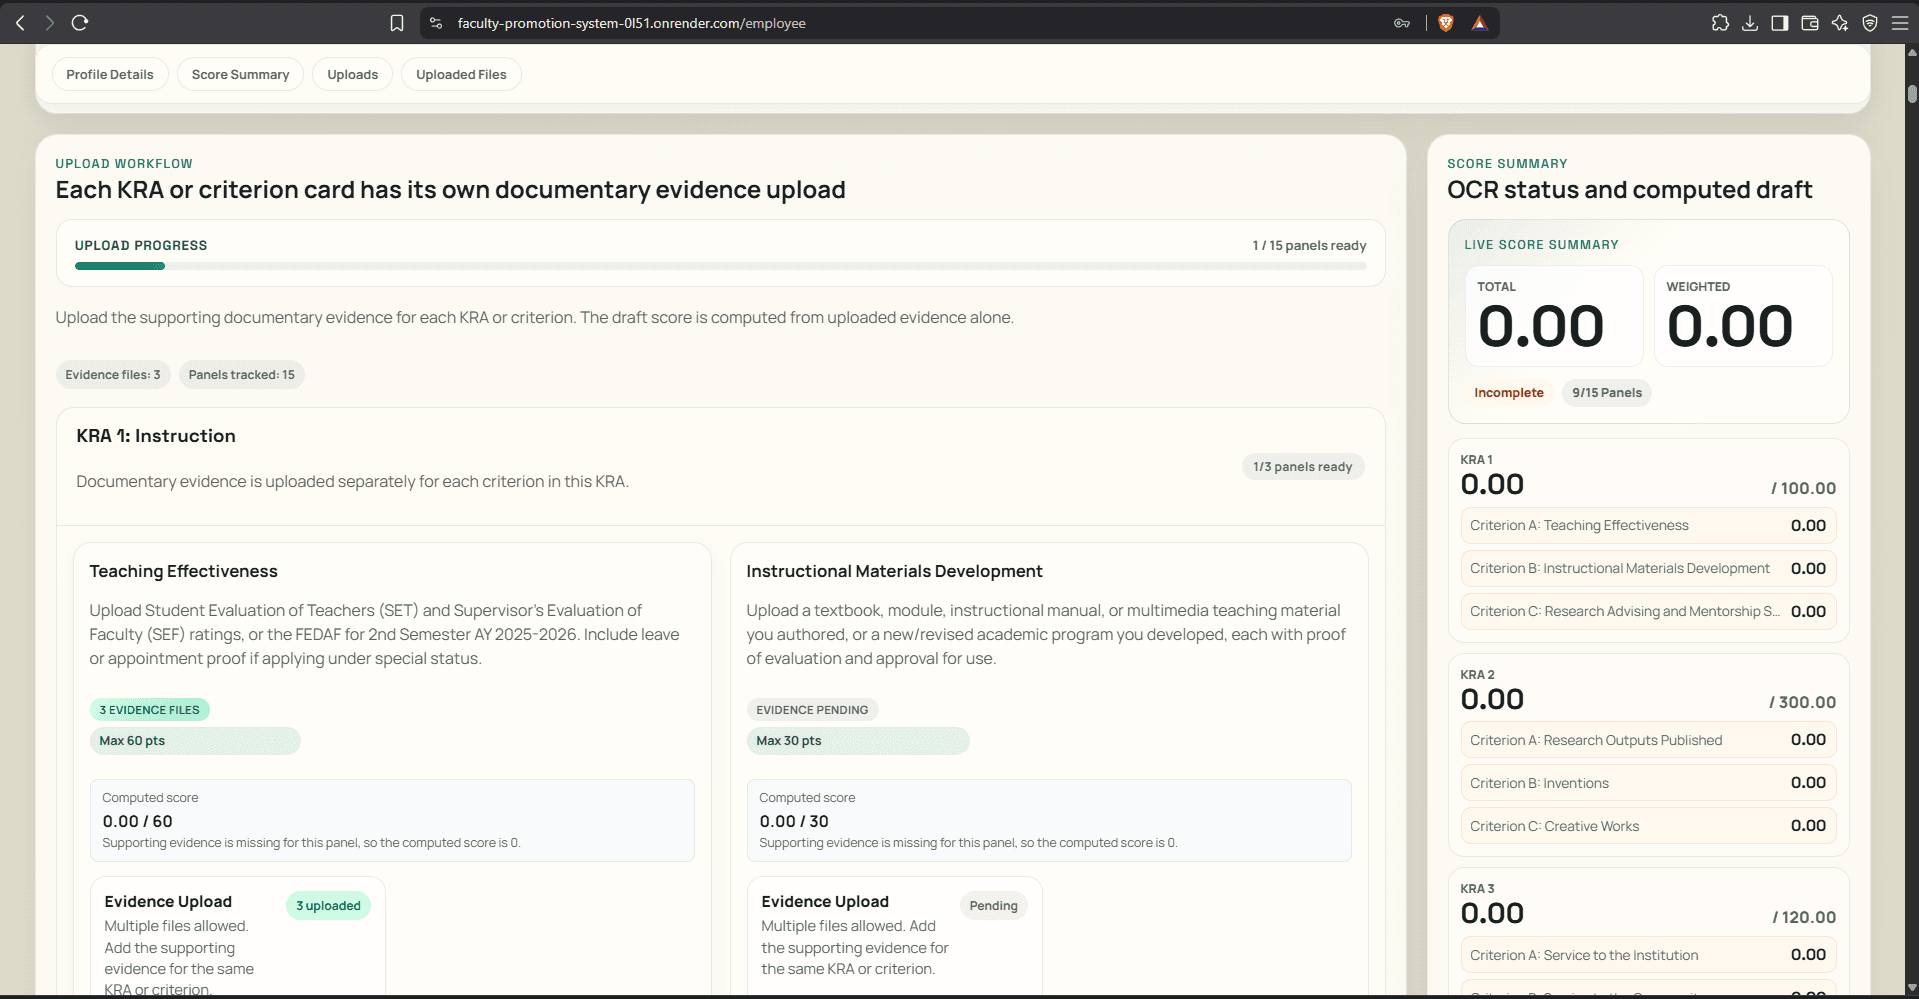
Task: Click the TOTAL score tile
Action: [x=1554, y=316]
